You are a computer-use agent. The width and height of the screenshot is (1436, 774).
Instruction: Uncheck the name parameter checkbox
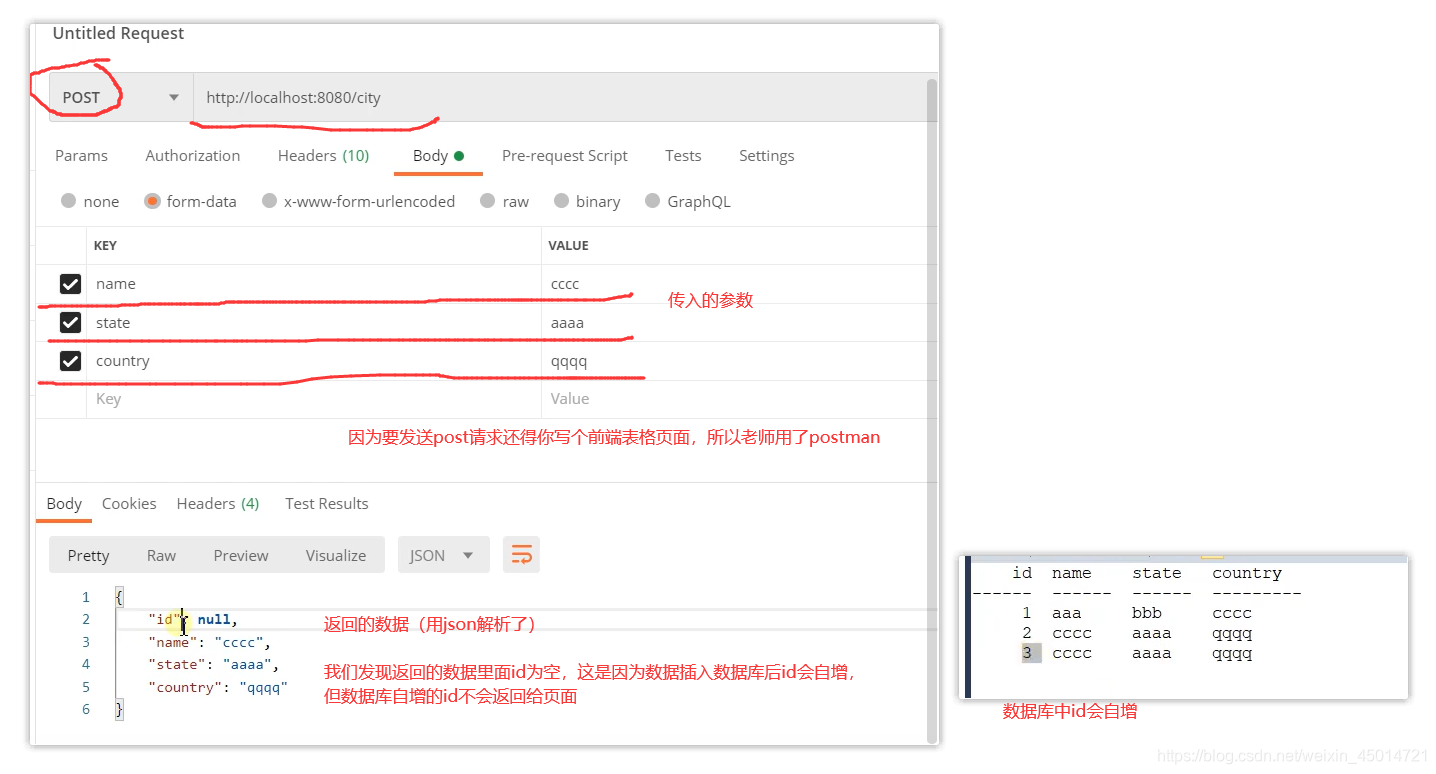(70, 284)
